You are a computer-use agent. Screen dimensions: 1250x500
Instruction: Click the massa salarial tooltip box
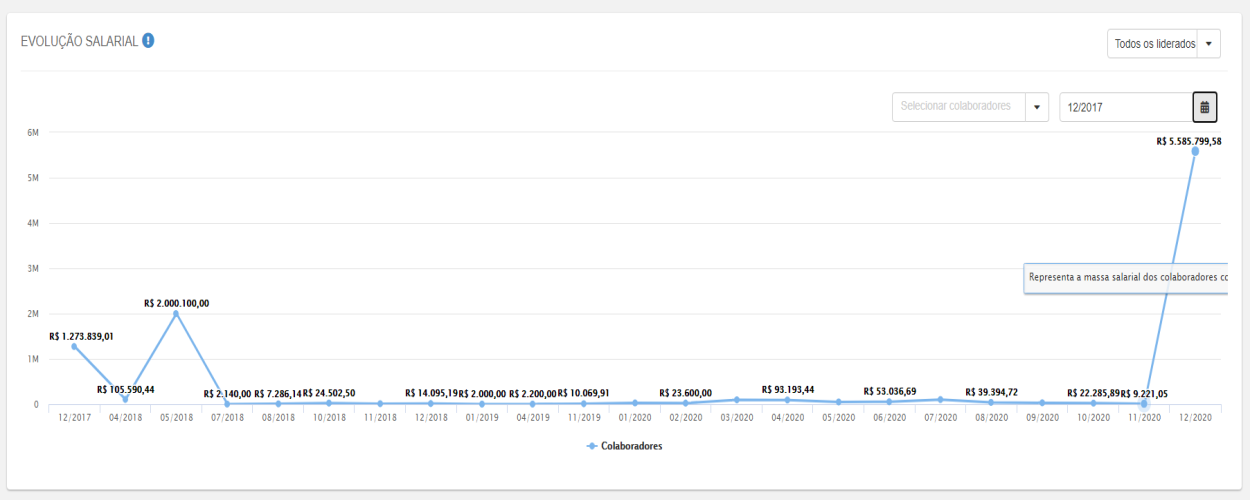click(x=1125, y=277)
